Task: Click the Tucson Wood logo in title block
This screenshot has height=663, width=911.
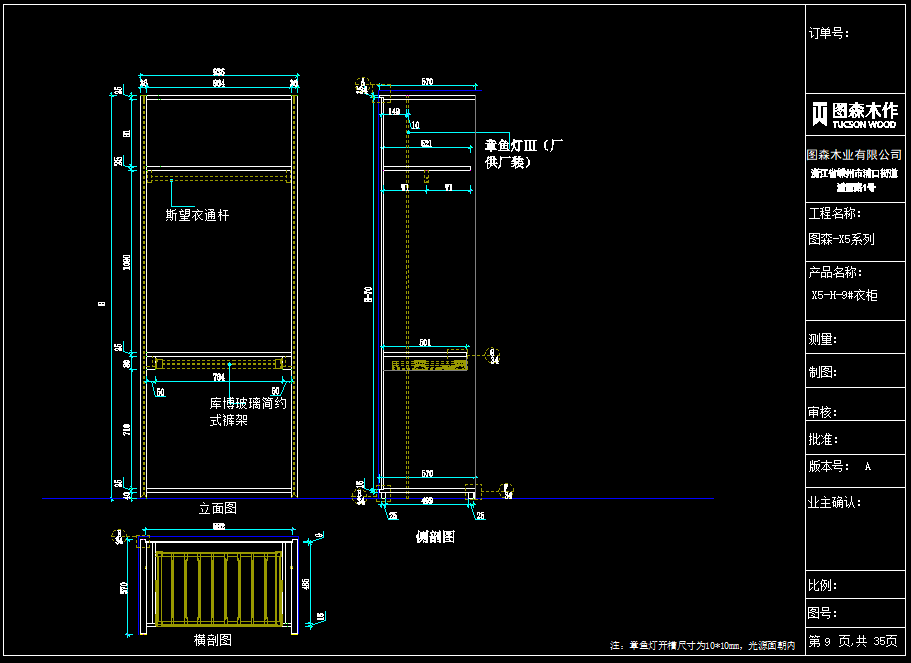Action: coord(854,114)
